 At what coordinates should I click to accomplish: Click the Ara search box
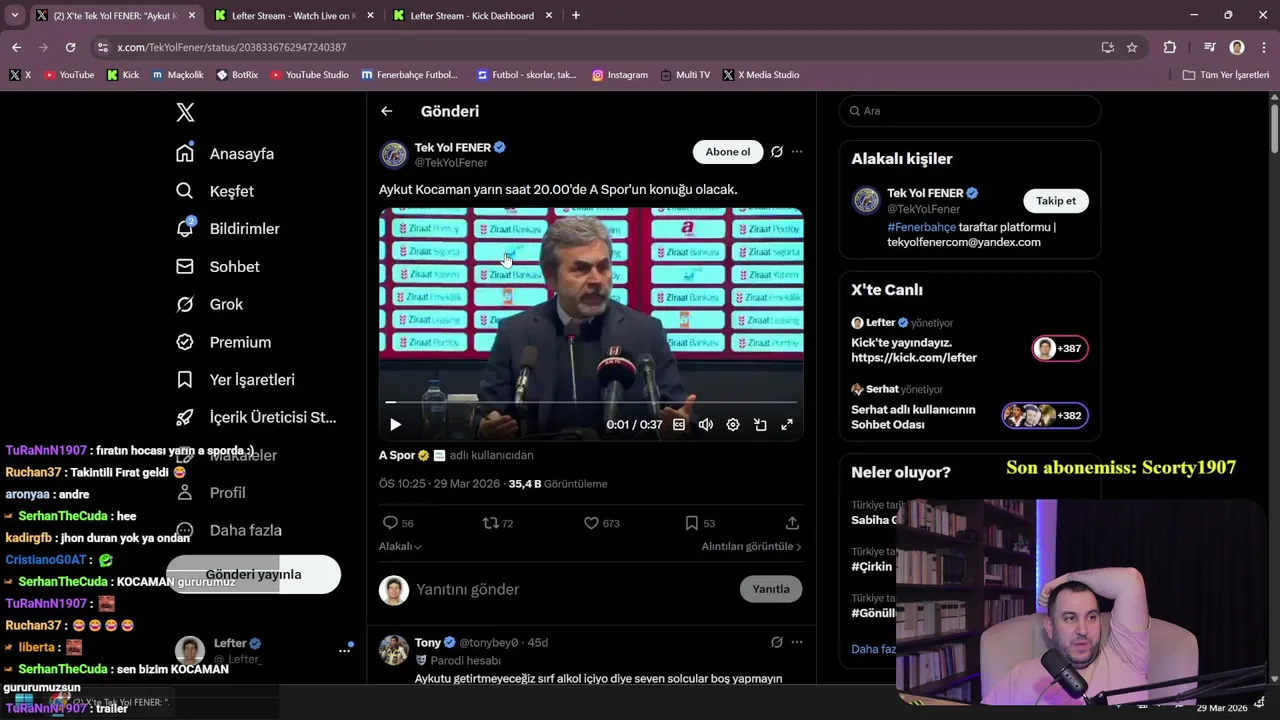[x=970, y=111]
